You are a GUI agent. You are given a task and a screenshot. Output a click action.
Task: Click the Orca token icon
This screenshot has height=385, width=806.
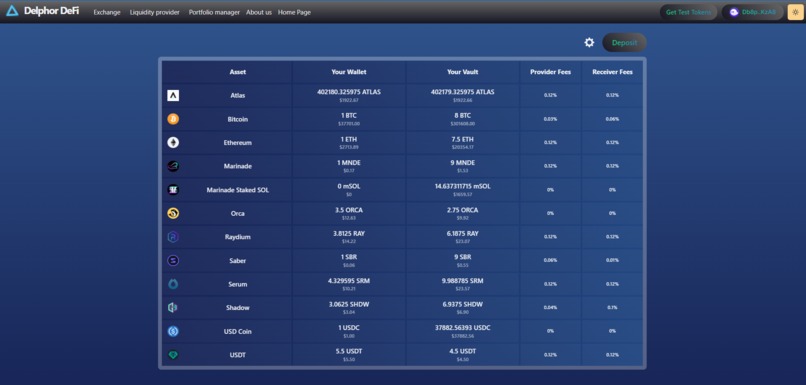point(173,213)
